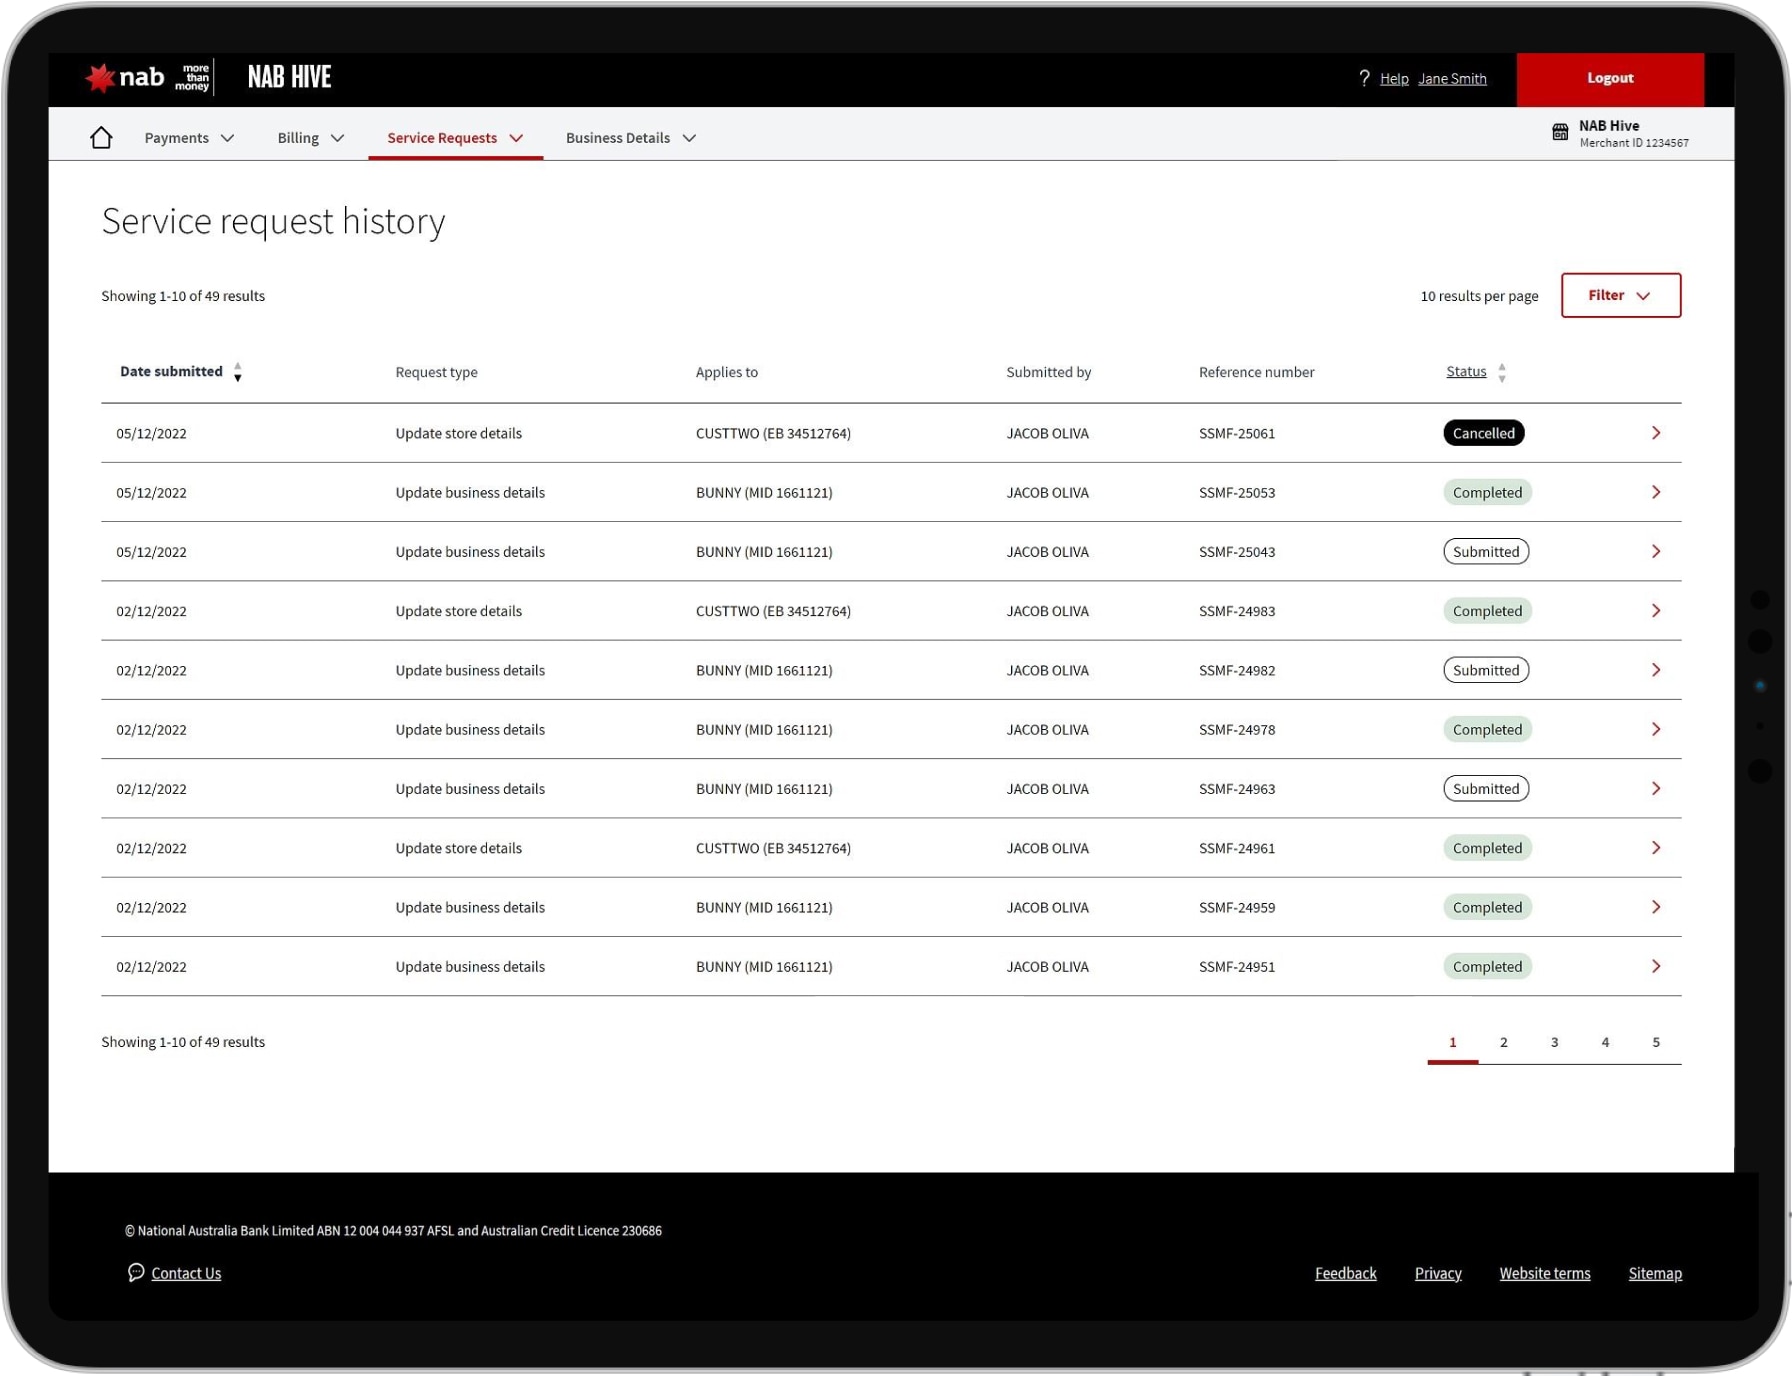Expand the Filter dropdown

coord(1620,296)
